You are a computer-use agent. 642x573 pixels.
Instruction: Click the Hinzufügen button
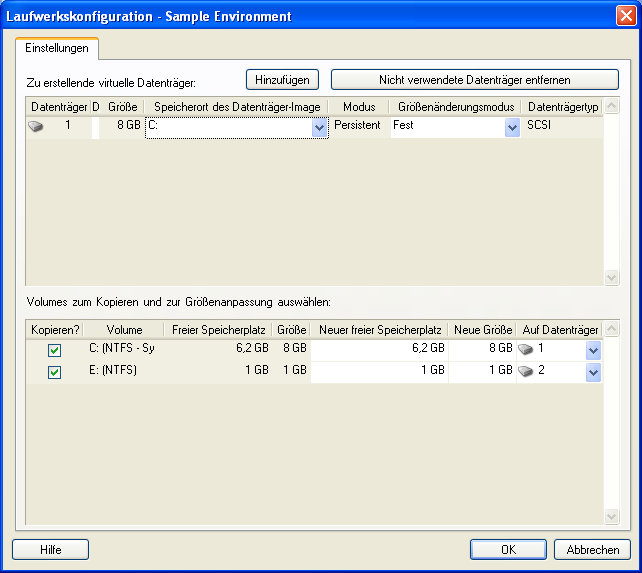pyautogui.click(x=282, y=79)
